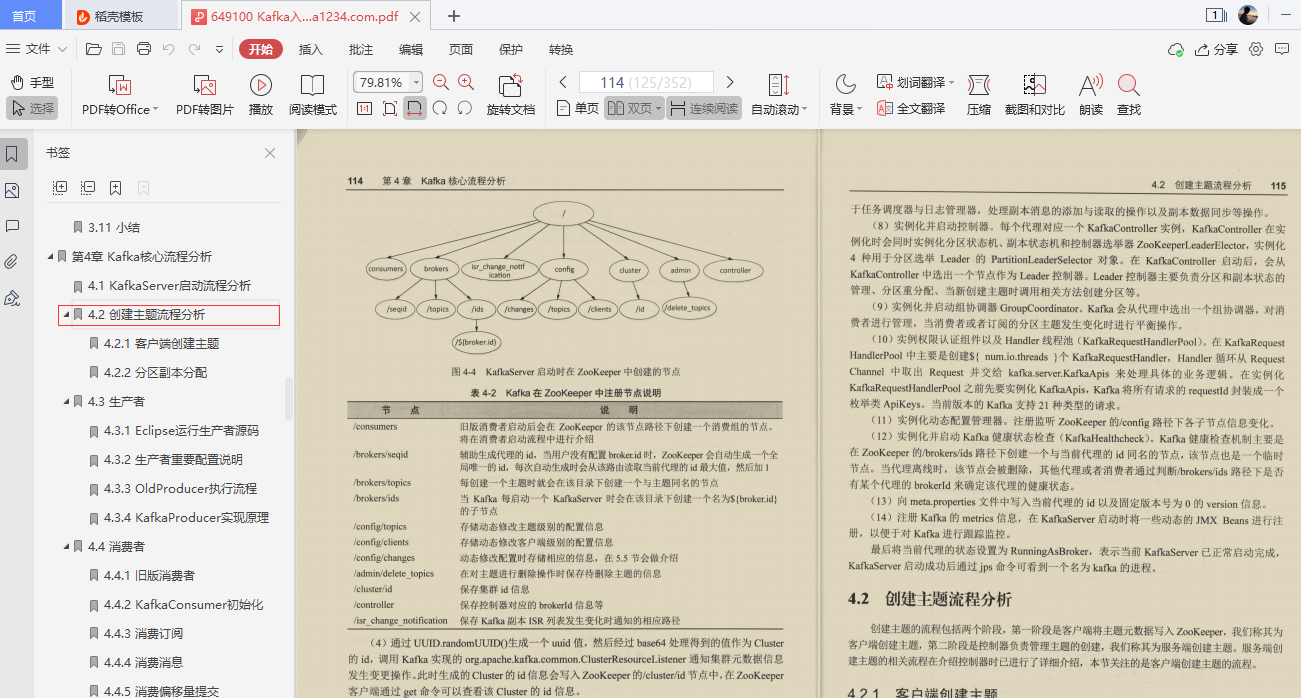Go to previous page arrow
This screenshot has height=698, width=1301.
tap(563, 82)
